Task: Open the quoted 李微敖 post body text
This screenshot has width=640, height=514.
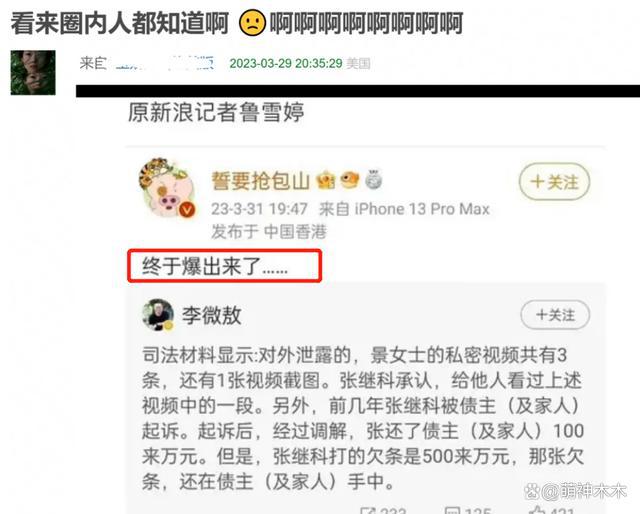Action: [363, 418]
